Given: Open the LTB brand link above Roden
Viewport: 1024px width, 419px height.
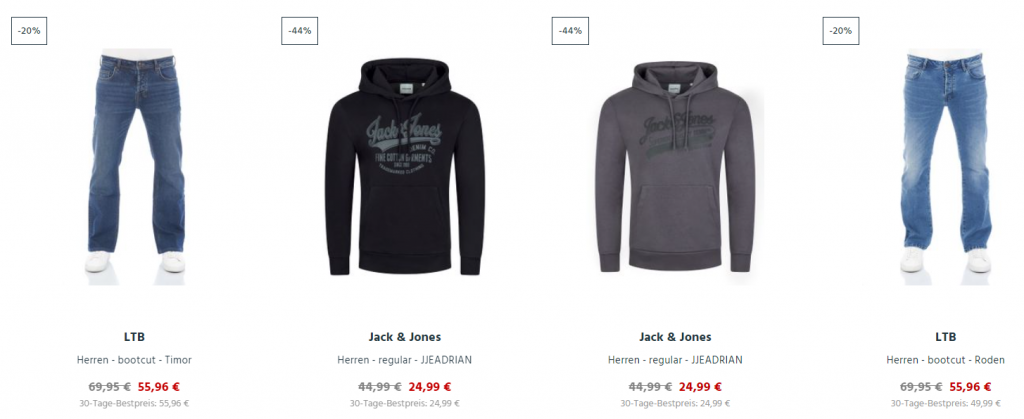Looking at the screenshot, I should pos(945,337).
